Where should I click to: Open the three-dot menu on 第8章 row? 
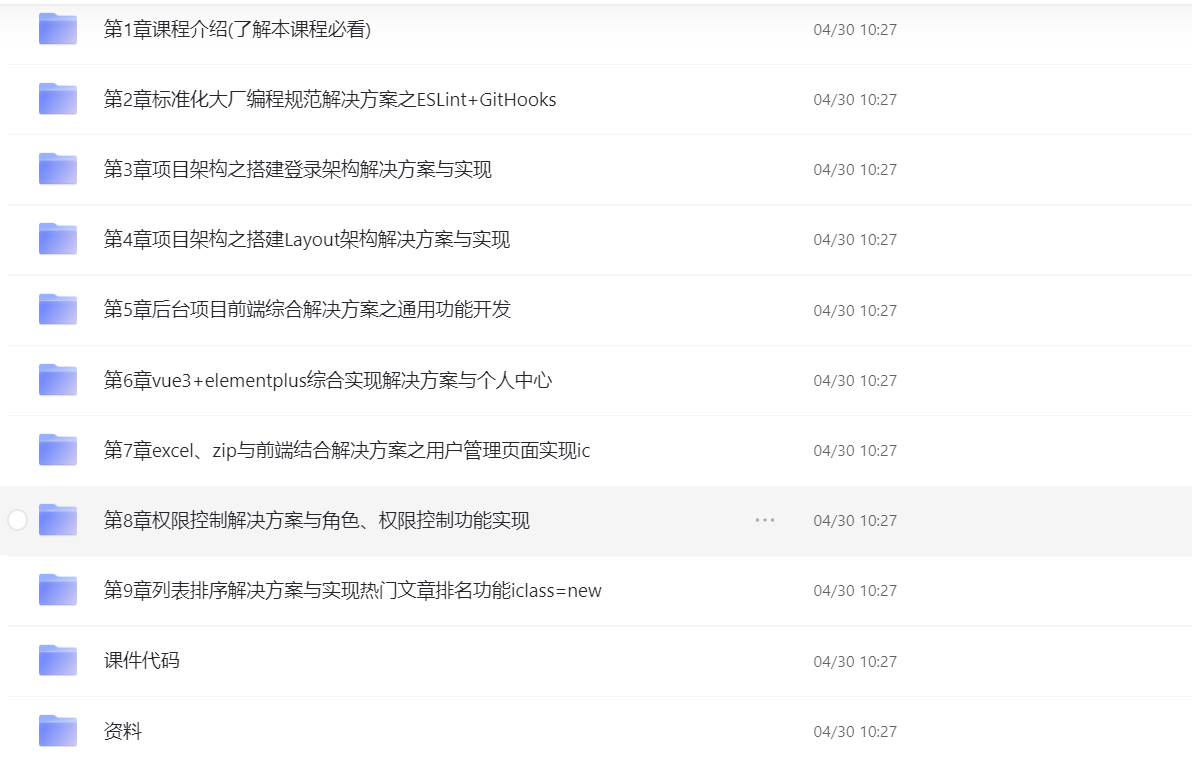pyautogui.click(x=765, y=520)
